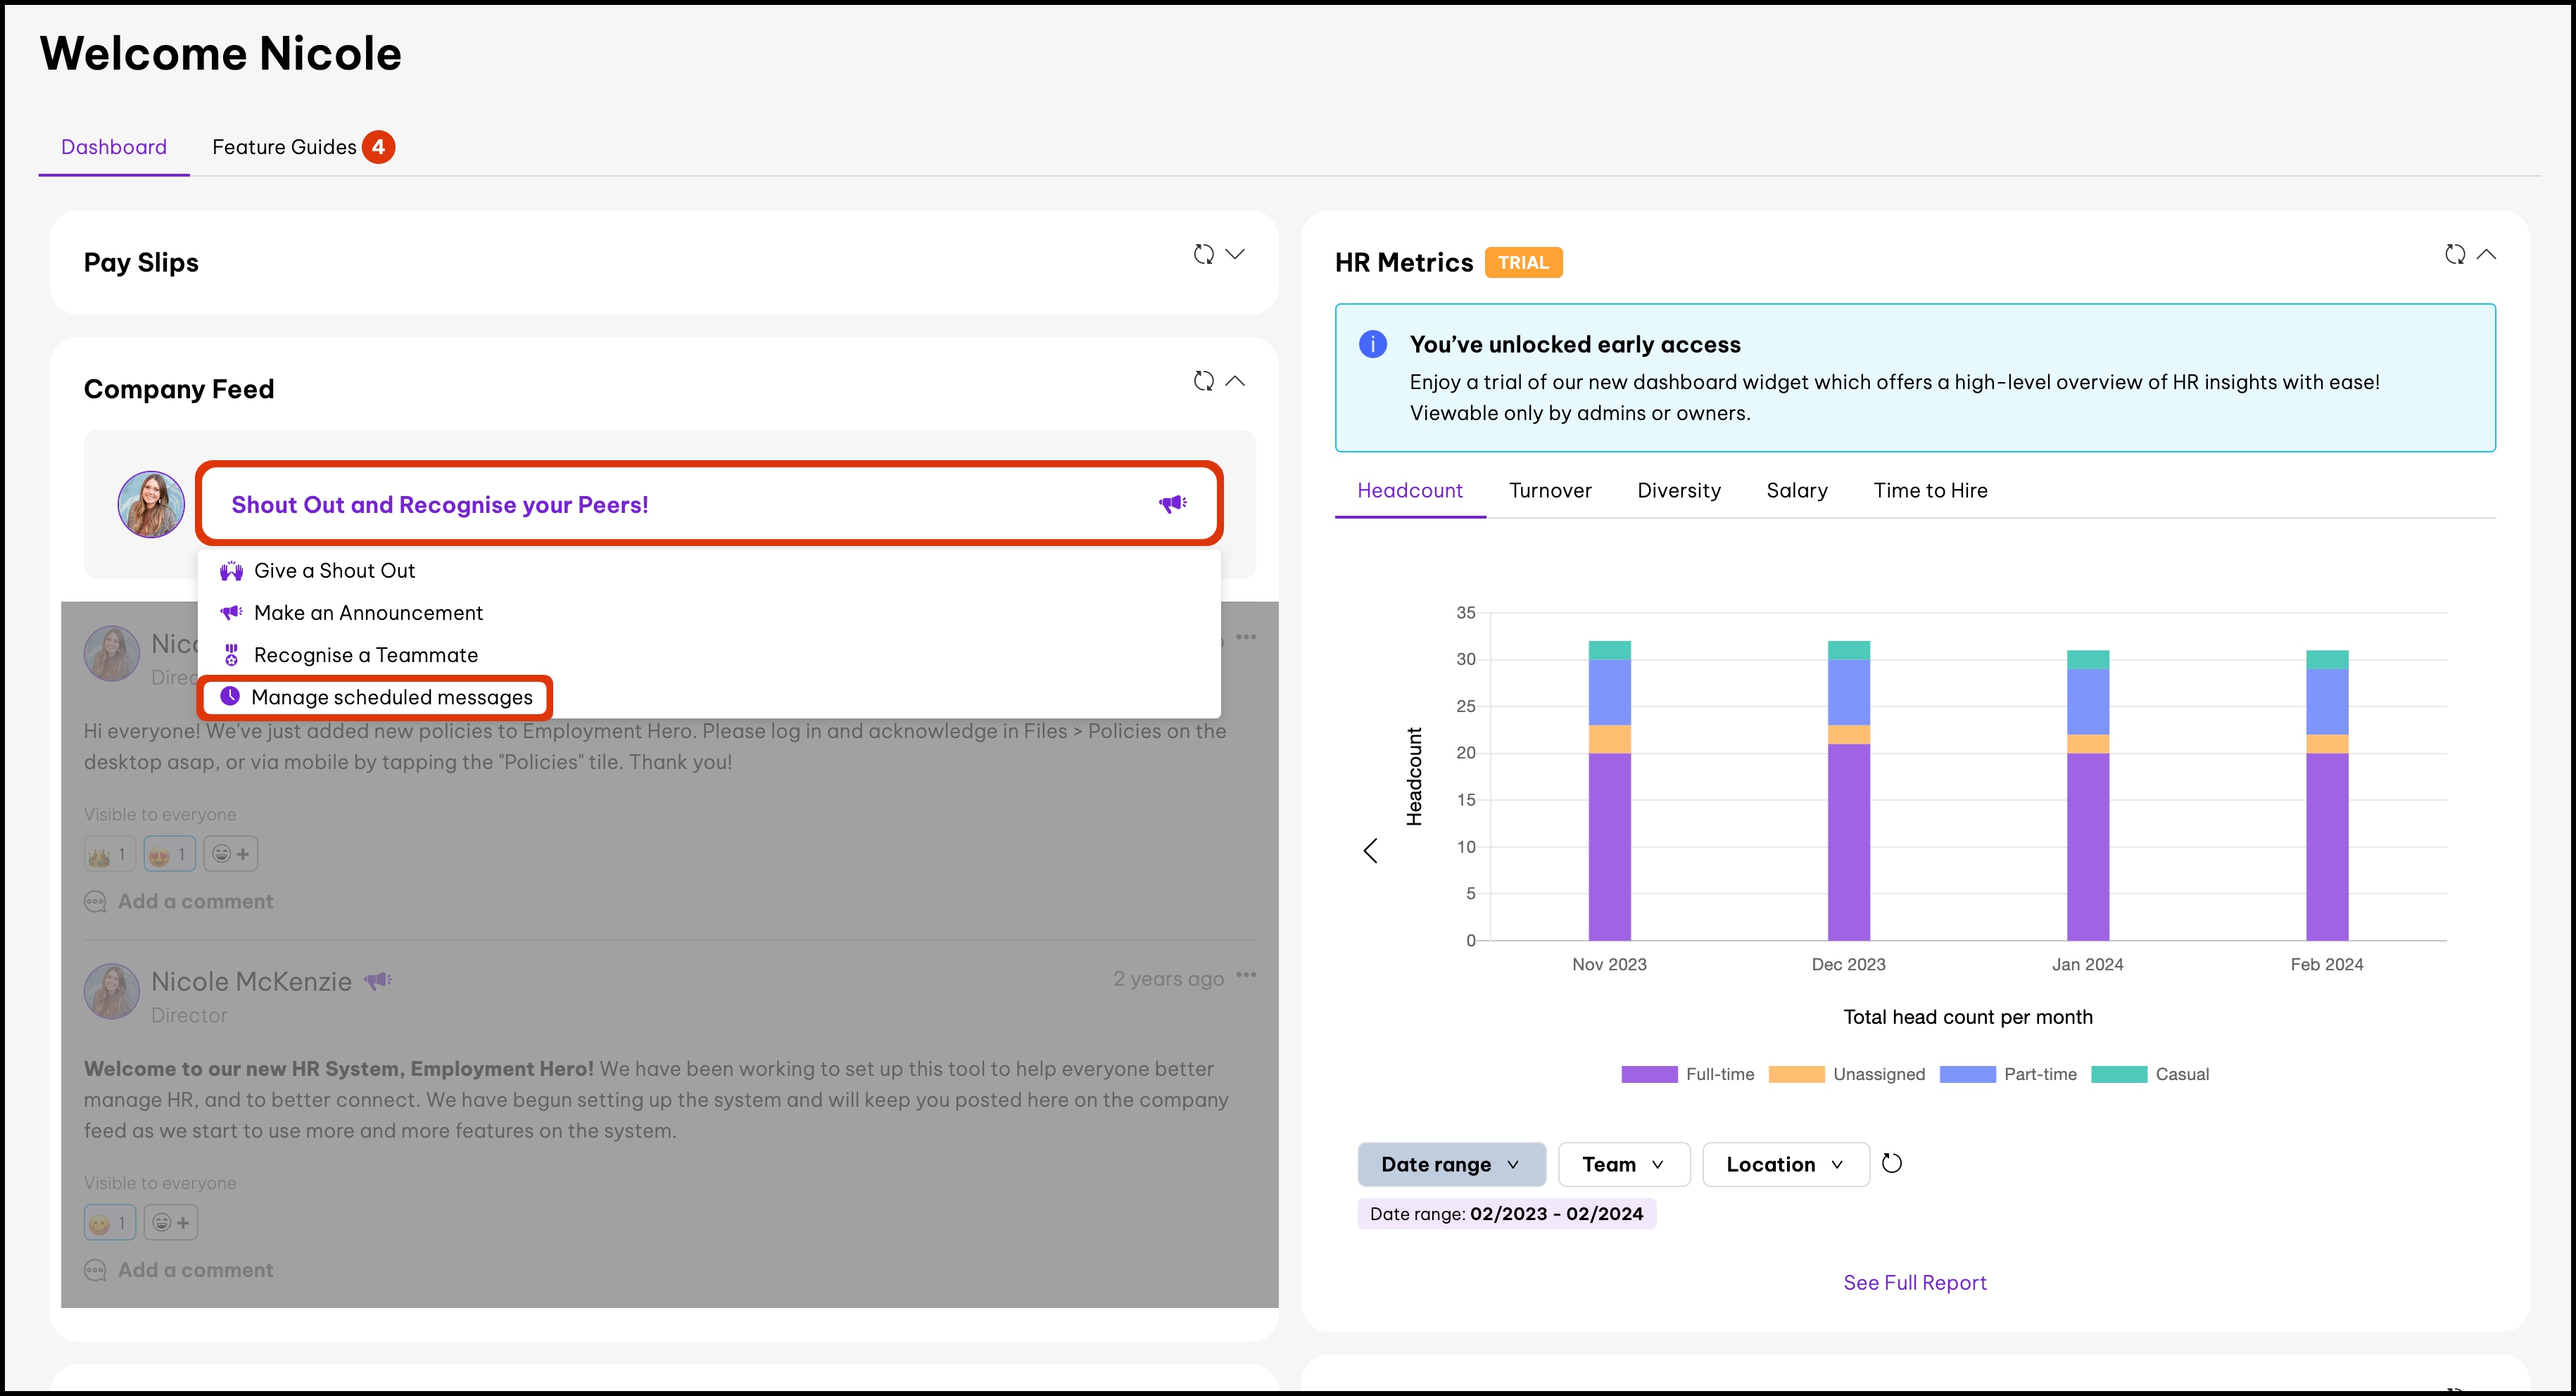Image resolution: width=2576 pixels, height=1396 pixels.
Task: Switch to Feature Guides tab
Action: coord(284,147)
